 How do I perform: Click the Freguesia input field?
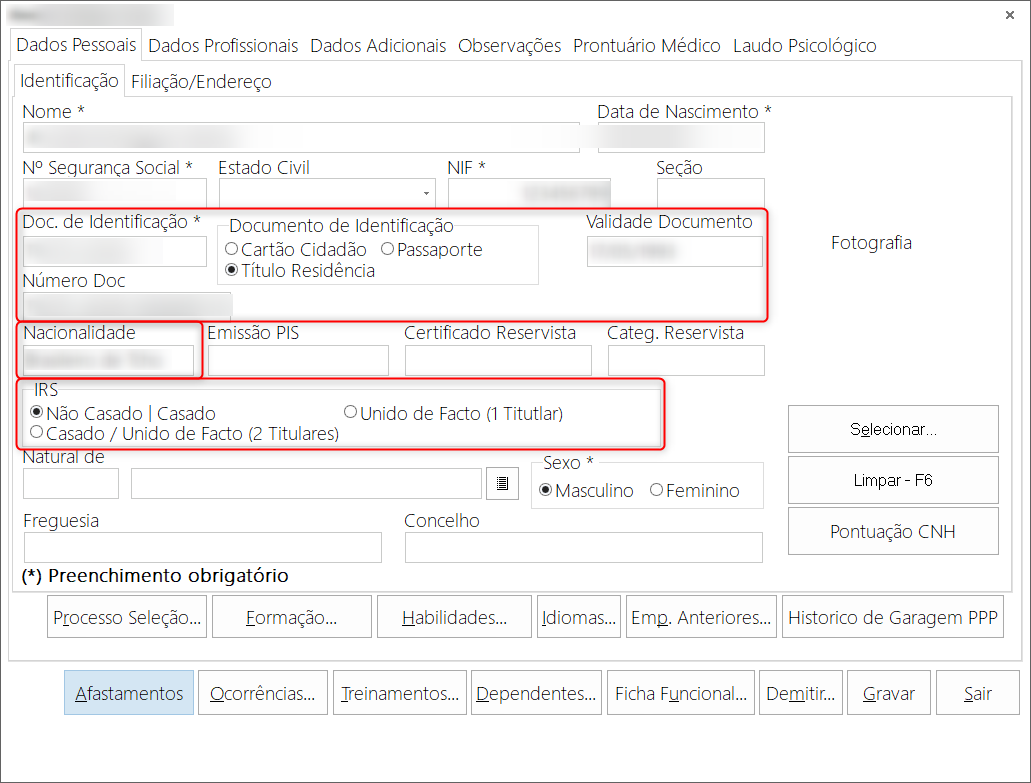203,547
